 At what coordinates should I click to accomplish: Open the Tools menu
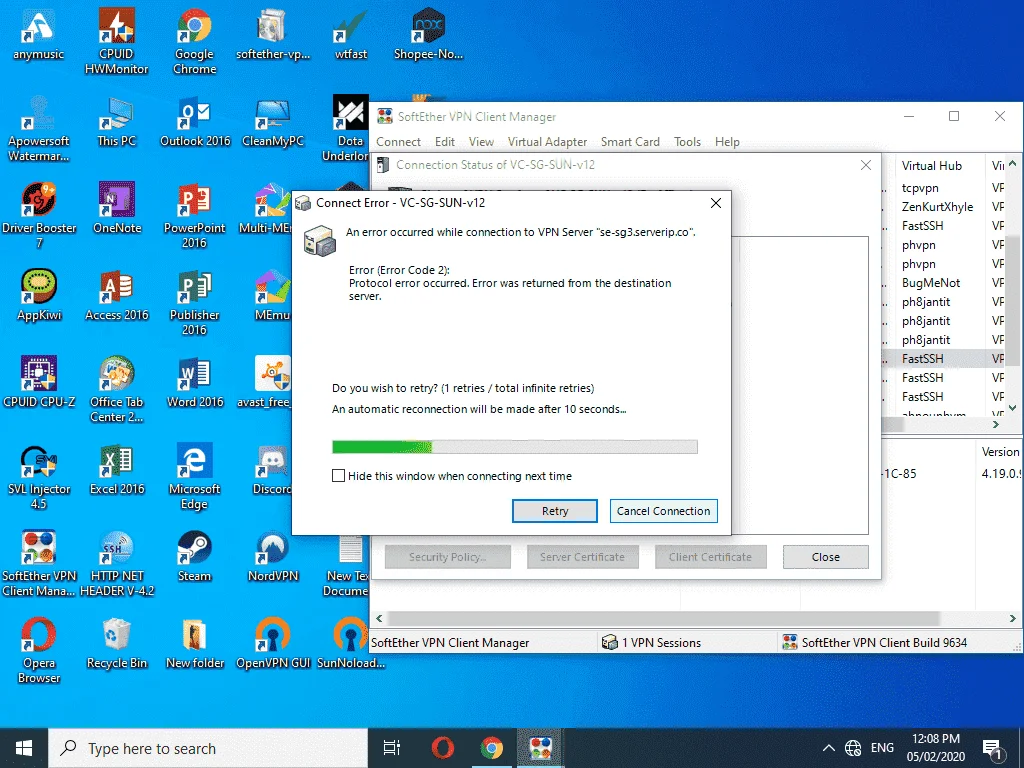(x=687, y=142)
